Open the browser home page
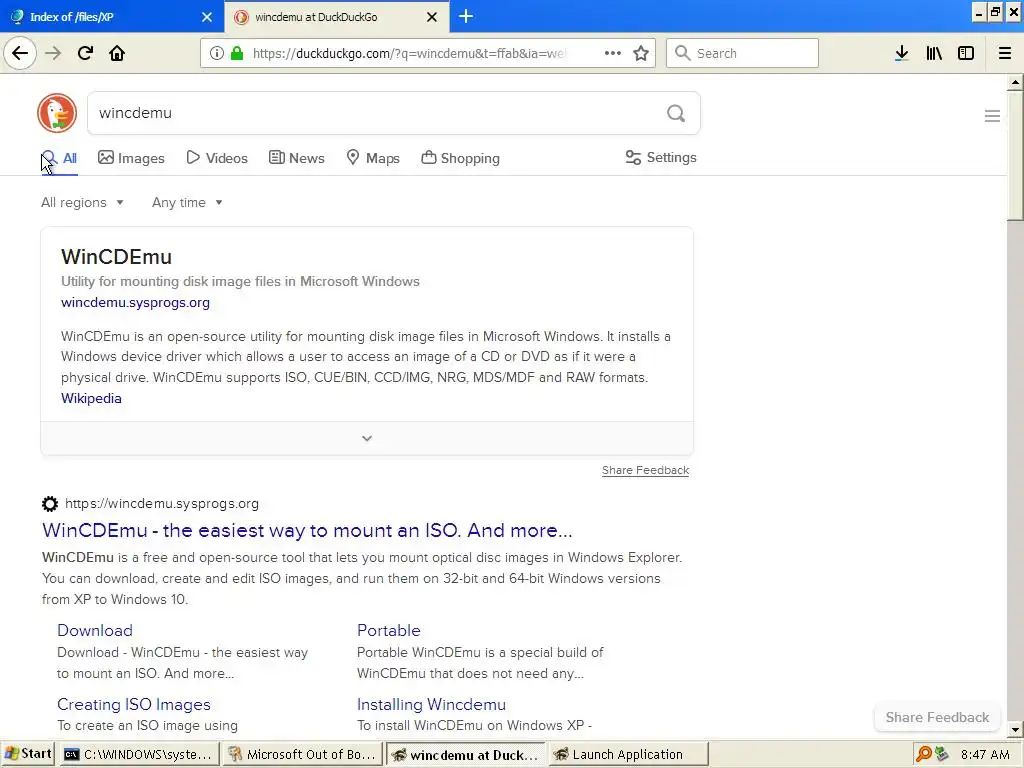This screenshot has width=1024, height=768. coord(117,53)
